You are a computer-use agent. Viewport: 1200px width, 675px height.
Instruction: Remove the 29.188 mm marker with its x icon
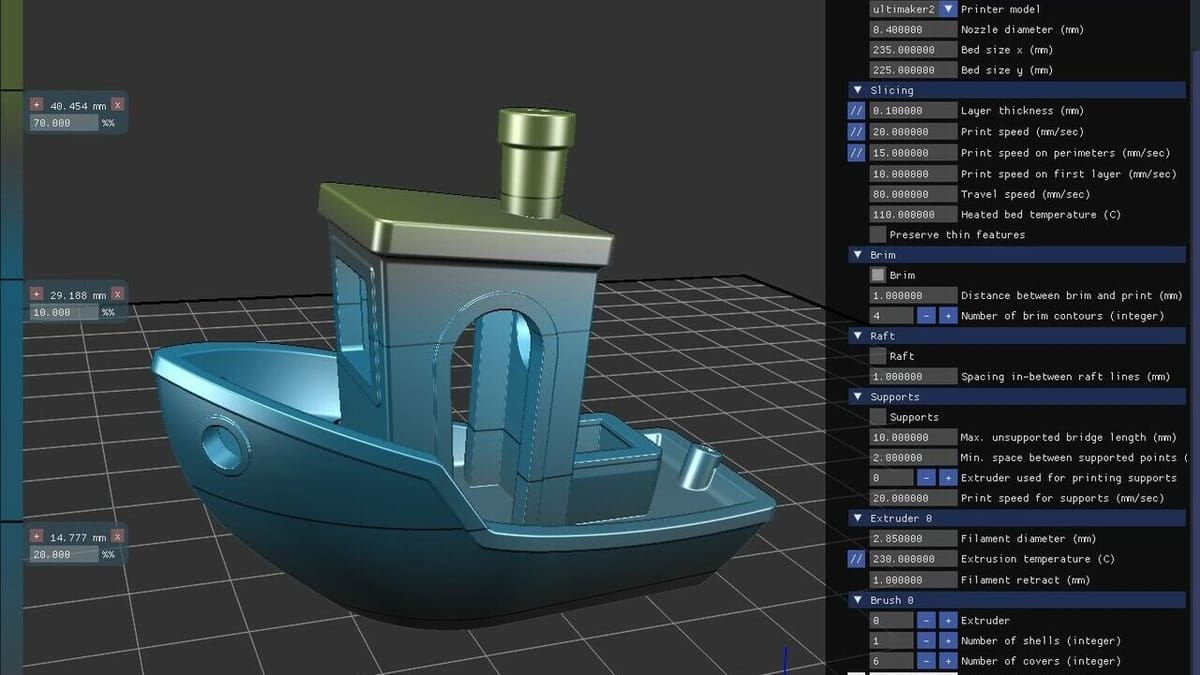(x=117, y=294)
